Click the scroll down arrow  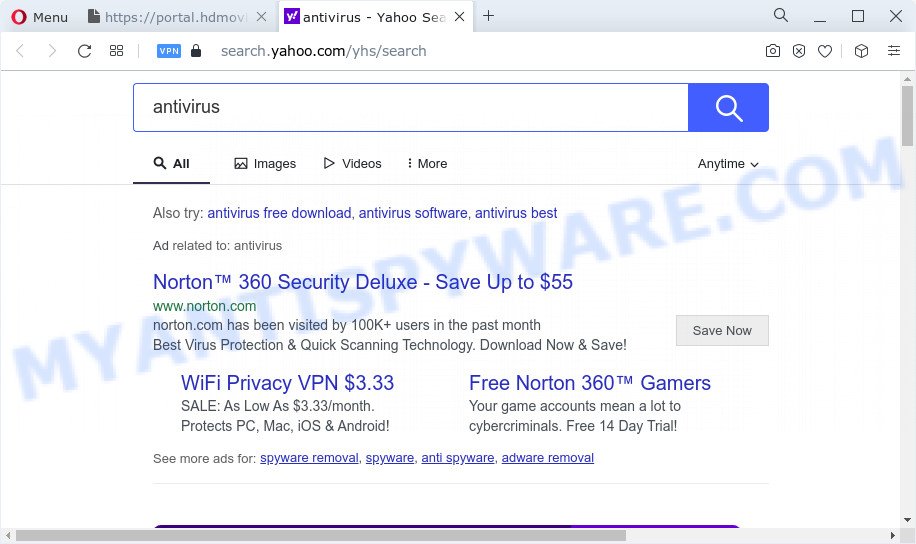[x=907, y=520]
